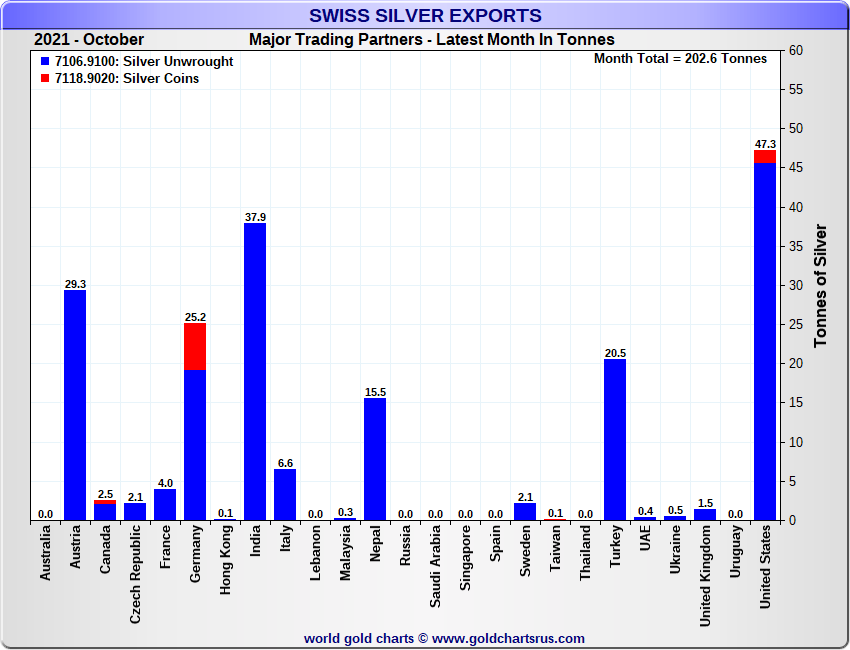
Task: Click the Swiss Silver Exports chart title
Action: (425, 16)
